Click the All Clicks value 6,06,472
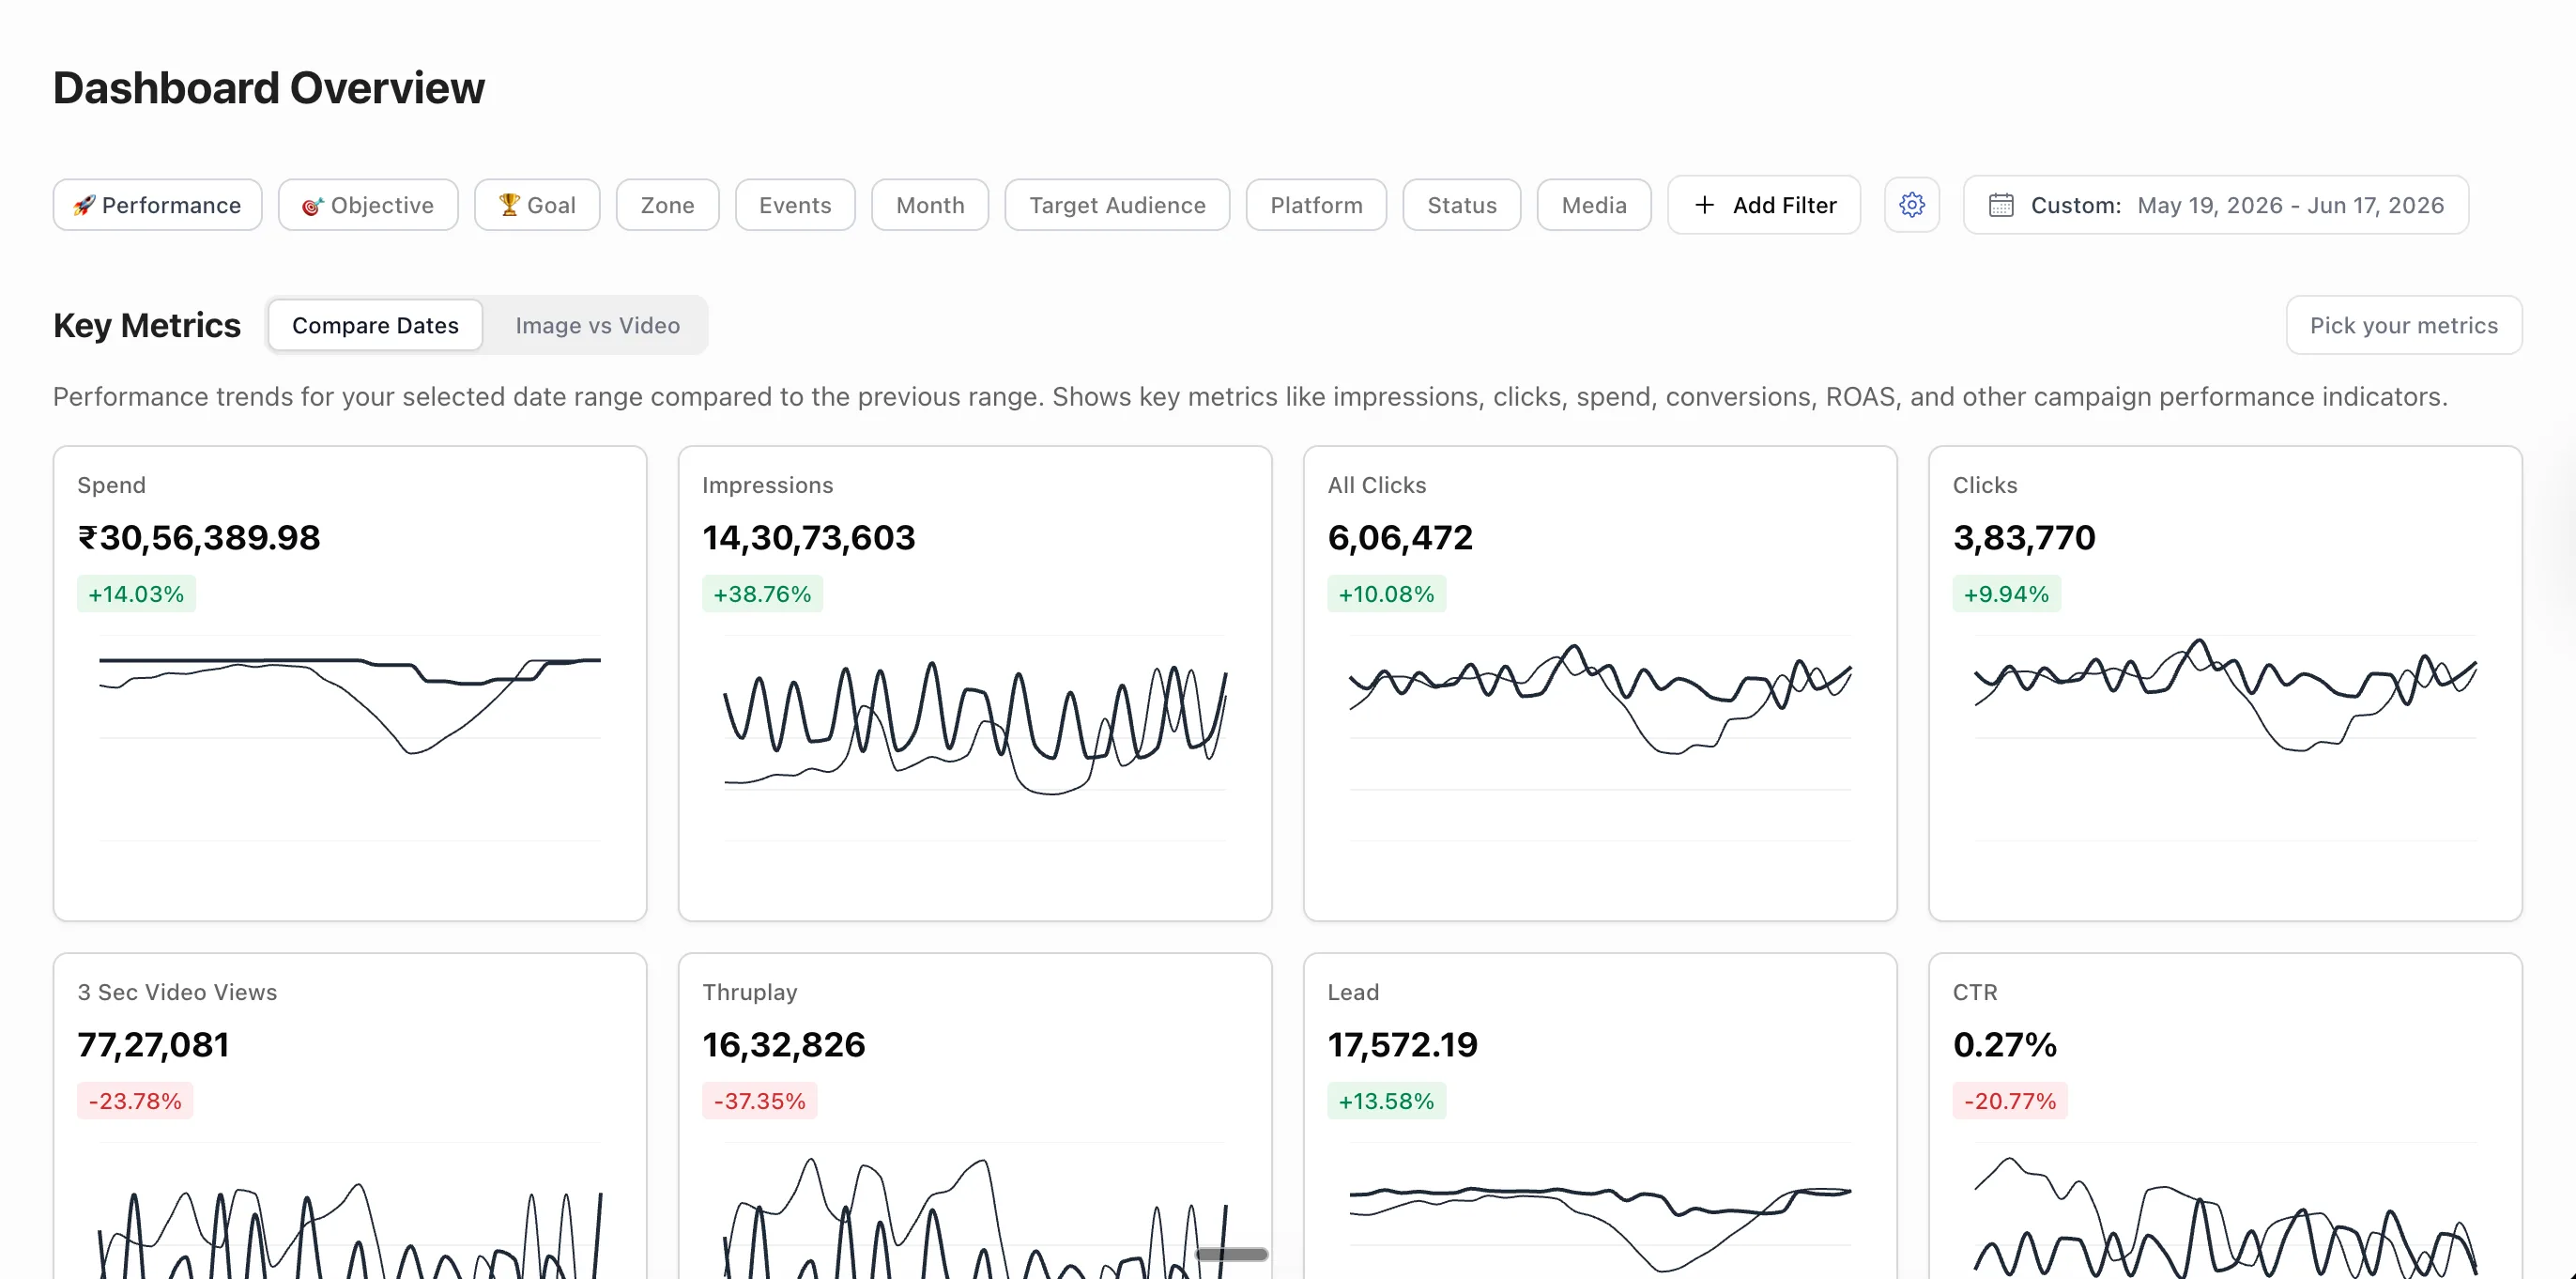Screen dimensions: 2576x1279 1400,537
